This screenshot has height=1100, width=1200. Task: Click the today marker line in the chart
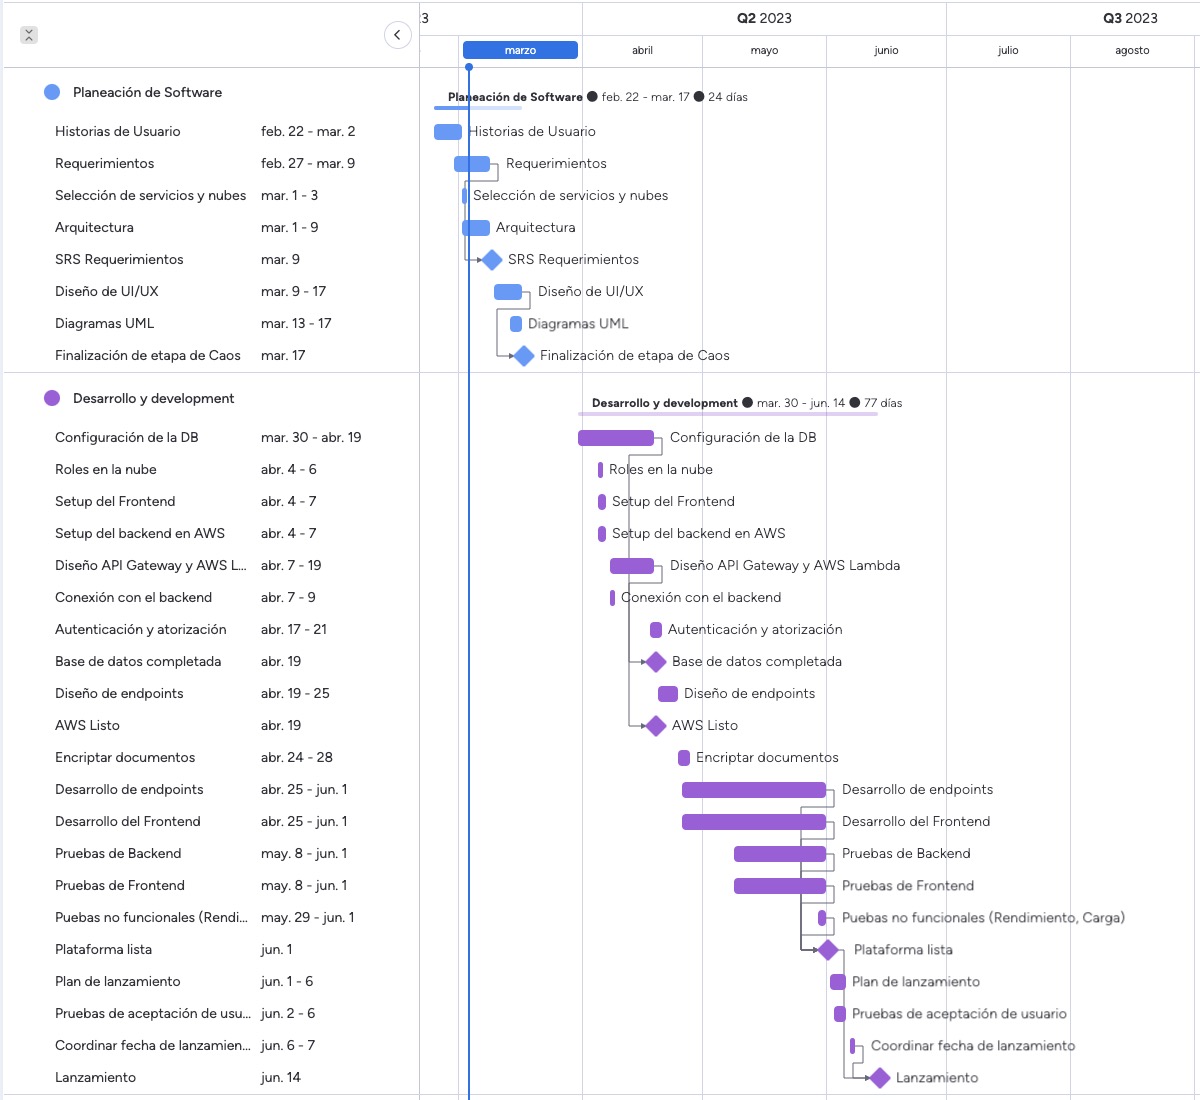[469, 600]
